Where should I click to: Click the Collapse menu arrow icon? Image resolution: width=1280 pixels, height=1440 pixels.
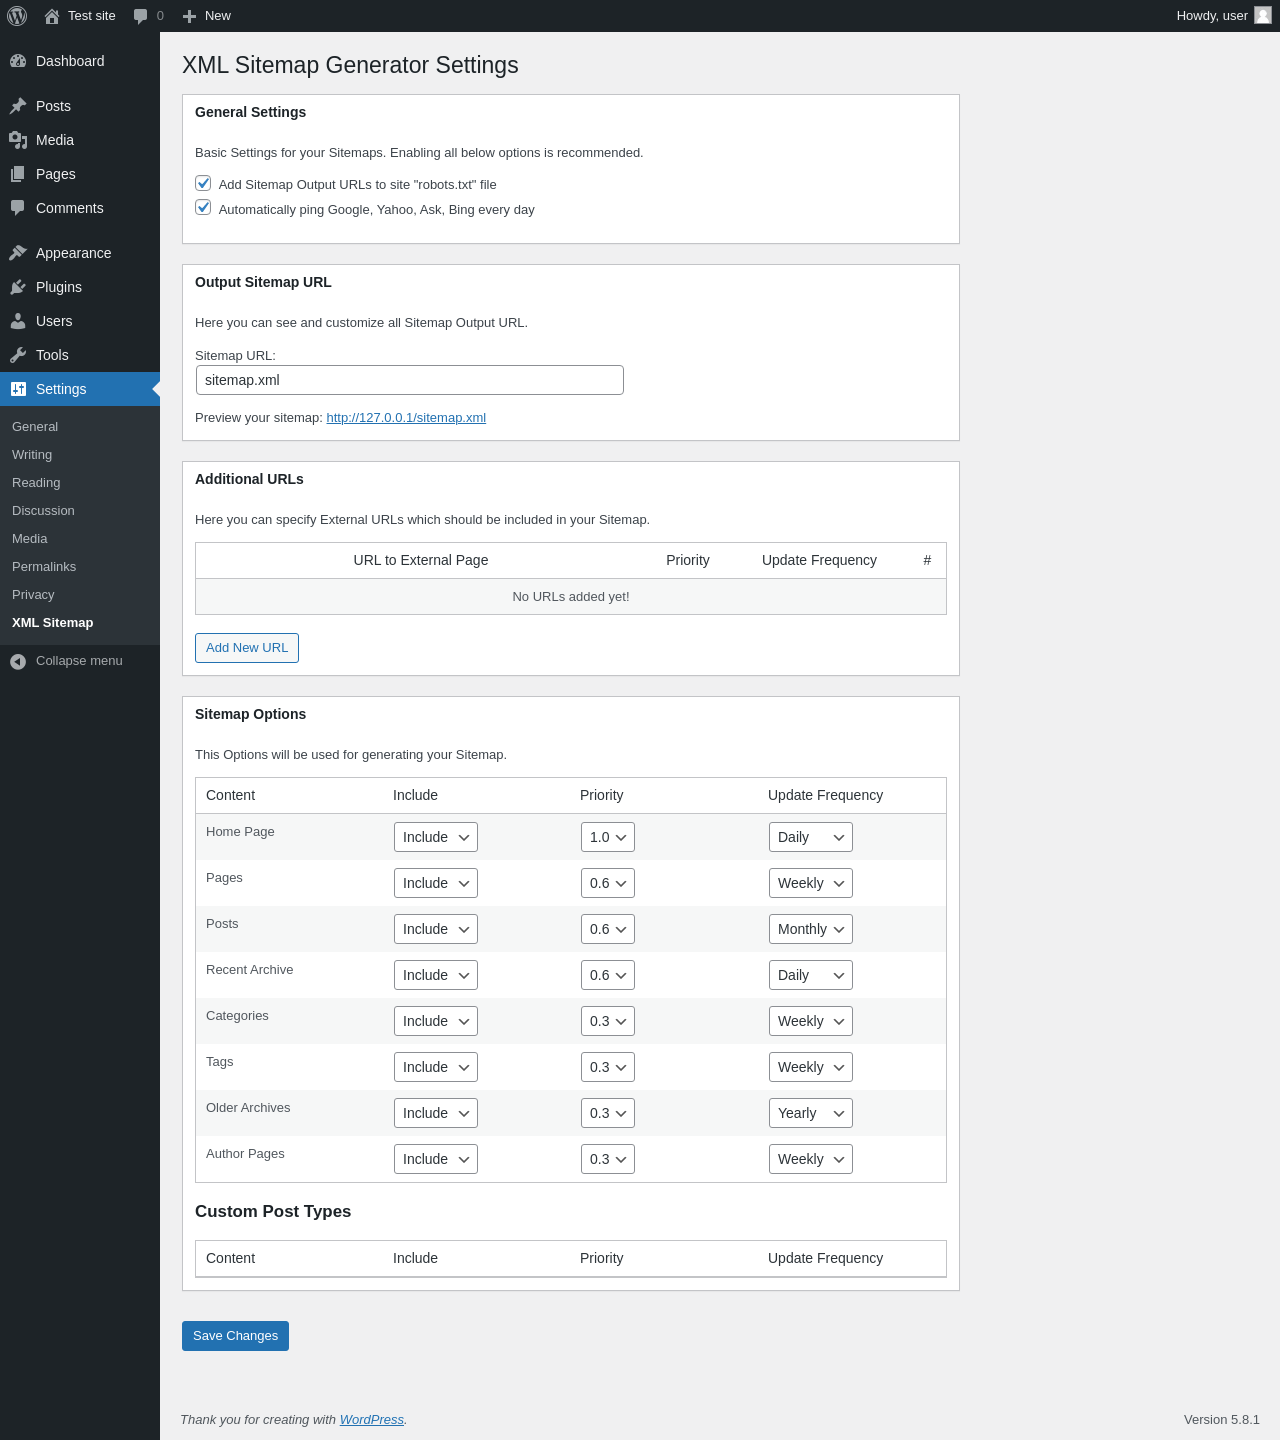pyautogui.click(x=18, y=661)
